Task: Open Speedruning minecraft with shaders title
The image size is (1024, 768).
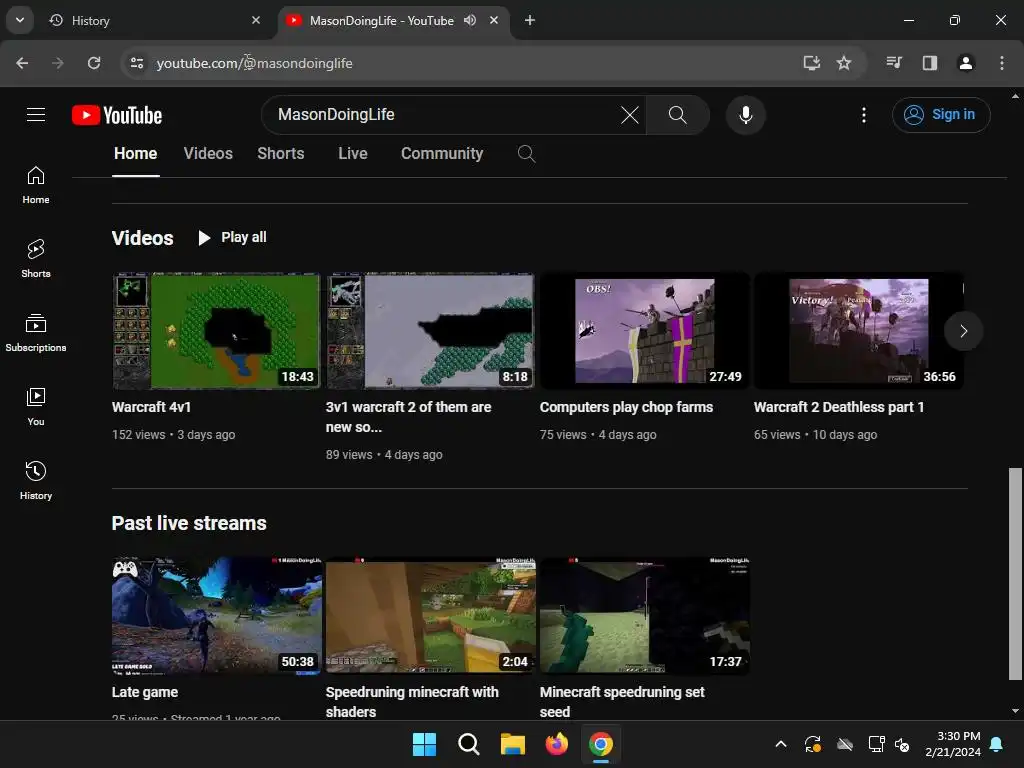Action: pyautogui.click(x=411, y=702)
